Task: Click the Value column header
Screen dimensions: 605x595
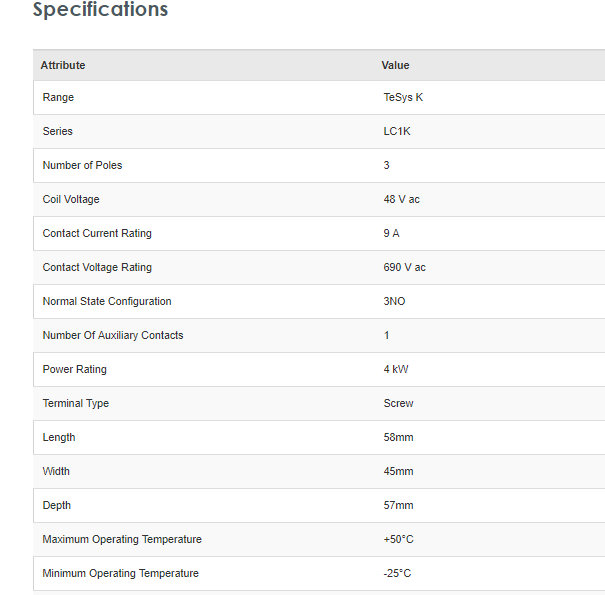Action: tap(395, 65)
